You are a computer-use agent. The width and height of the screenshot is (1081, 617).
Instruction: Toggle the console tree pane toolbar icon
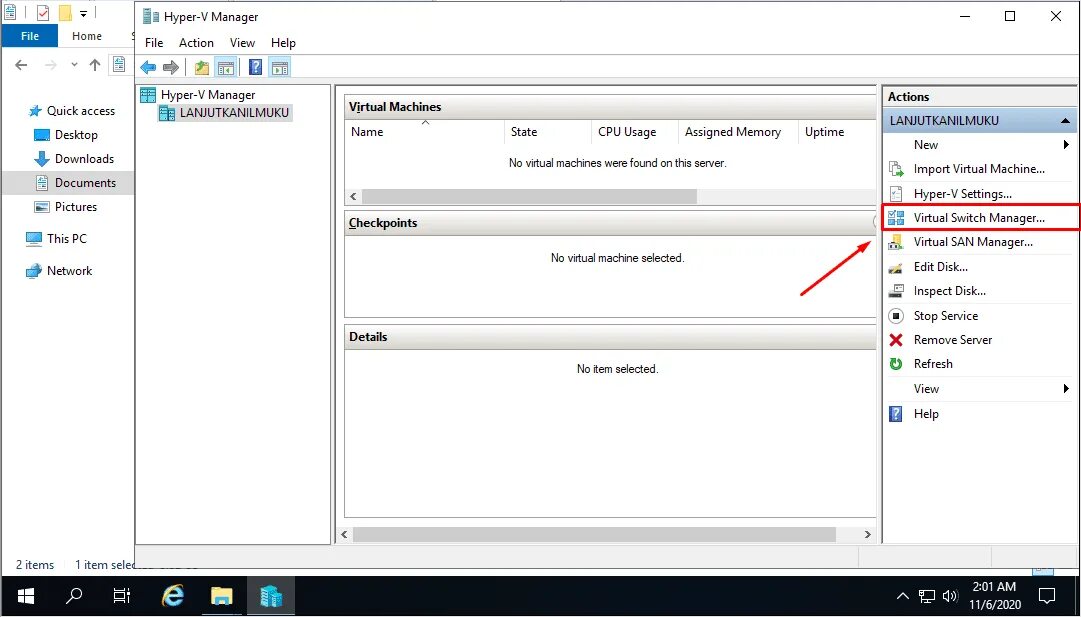pos(225,68)
